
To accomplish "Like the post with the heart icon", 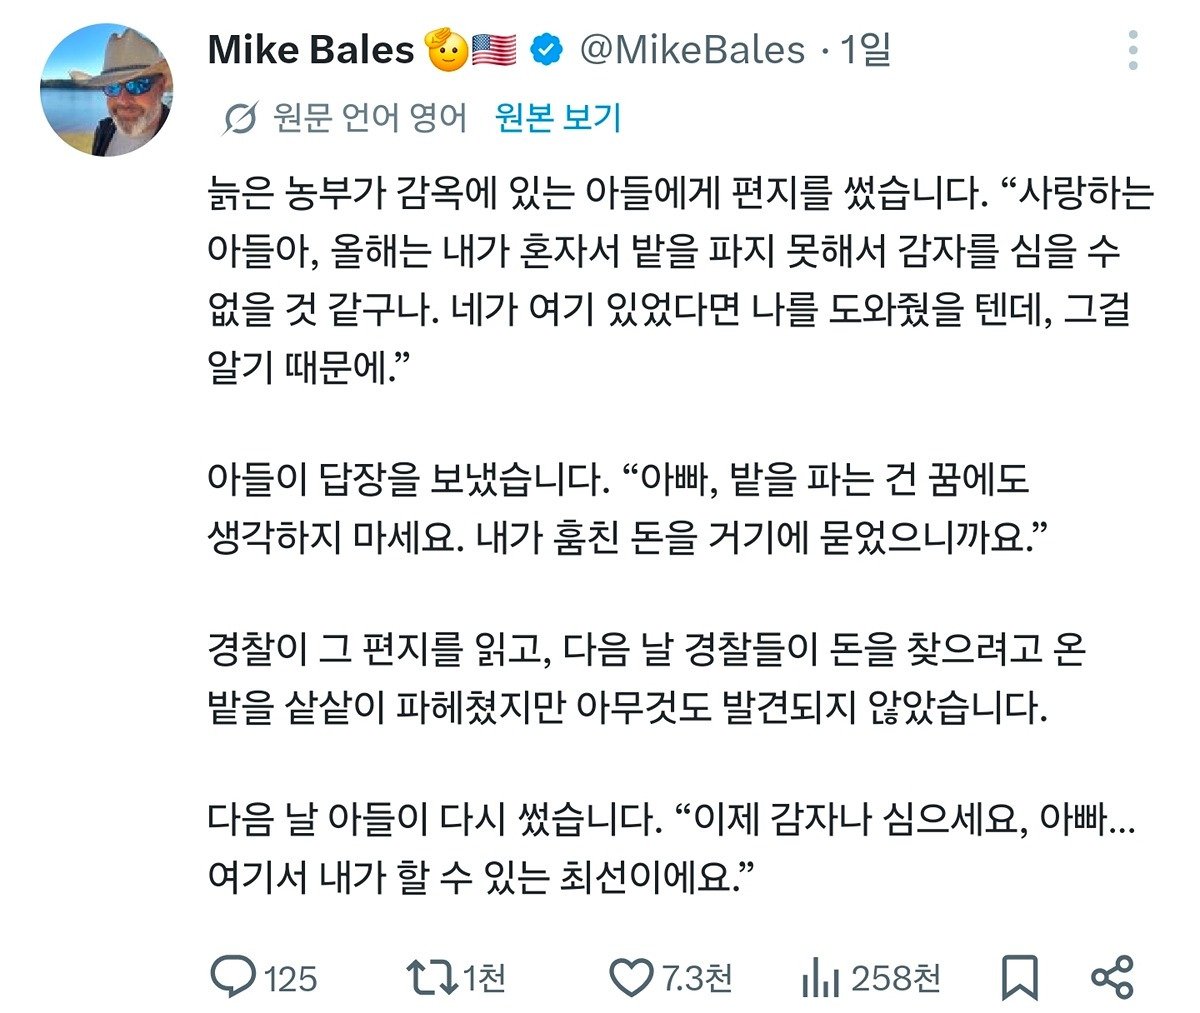I will coord(631,978).
